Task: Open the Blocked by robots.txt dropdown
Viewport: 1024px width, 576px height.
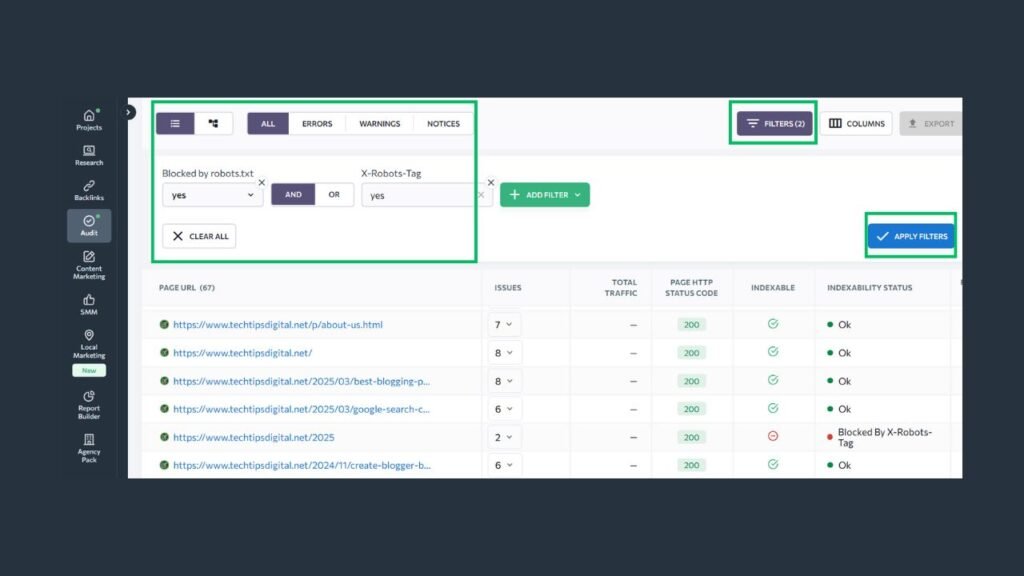Action: pyautogui.click(x=212, y=195)
